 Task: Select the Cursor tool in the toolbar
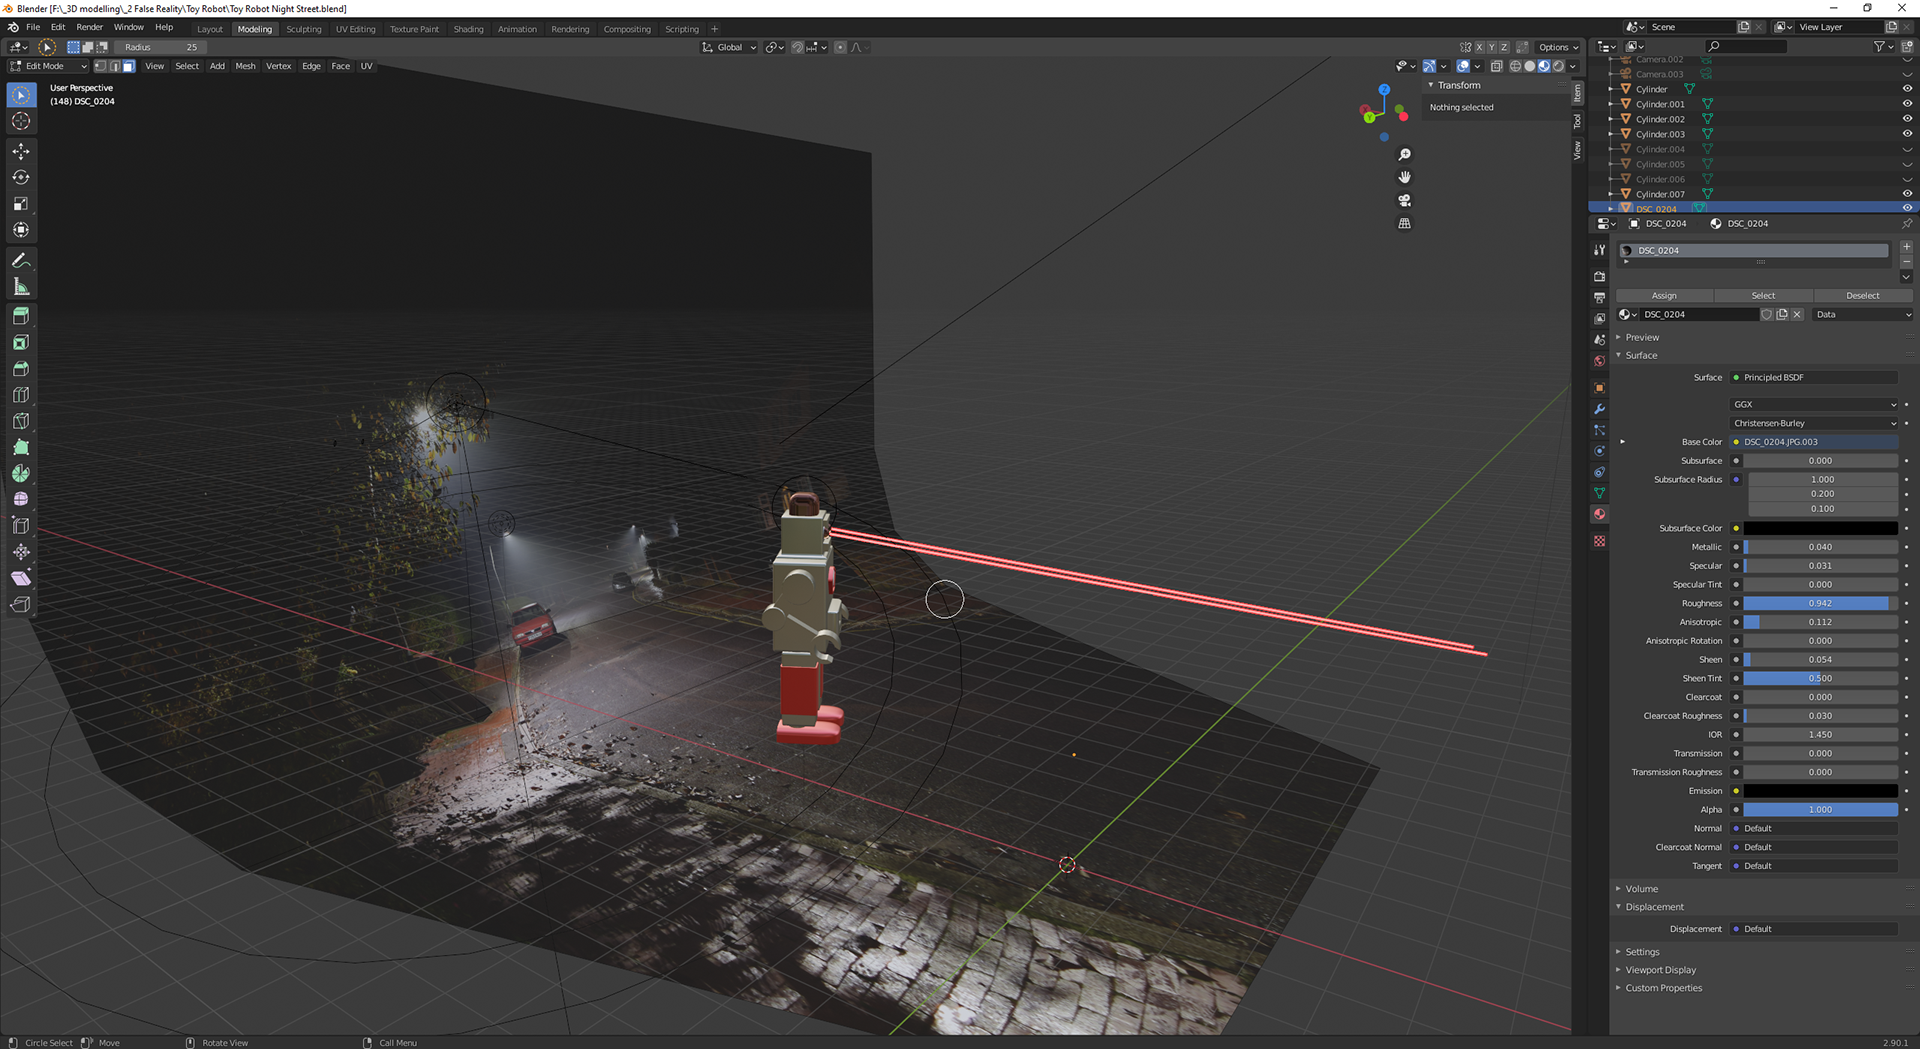click(21, 121)
